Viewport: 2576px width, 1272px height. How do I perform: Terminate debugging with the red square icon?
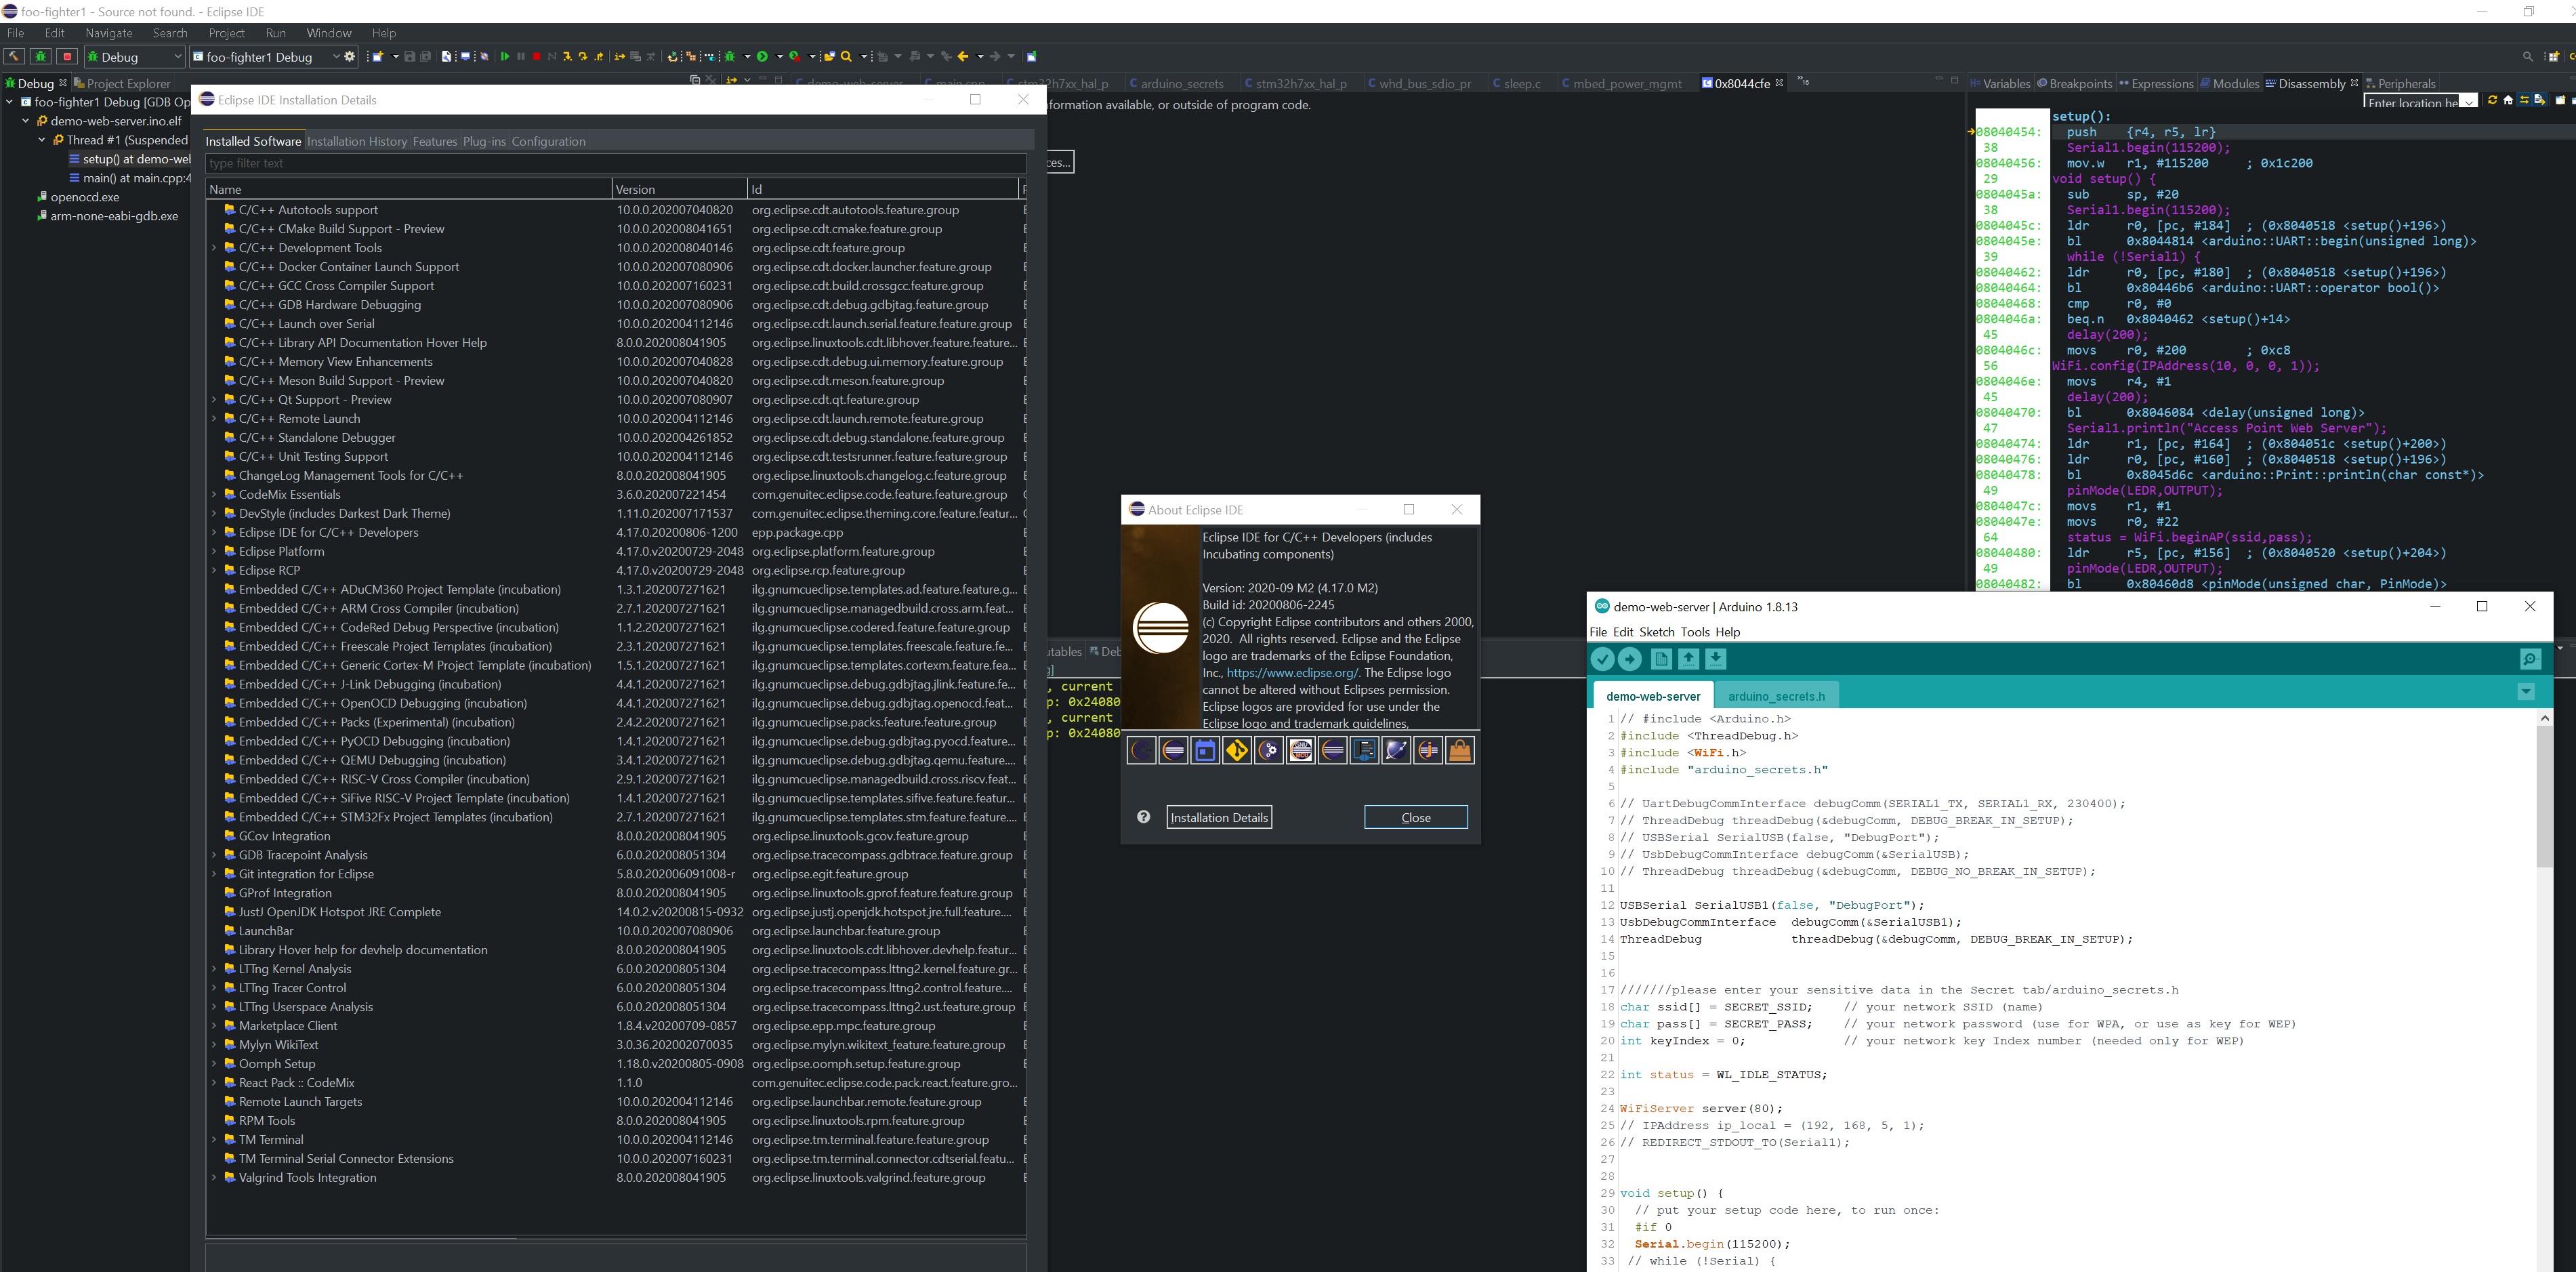pyautogui.click(x=536, y=57)
